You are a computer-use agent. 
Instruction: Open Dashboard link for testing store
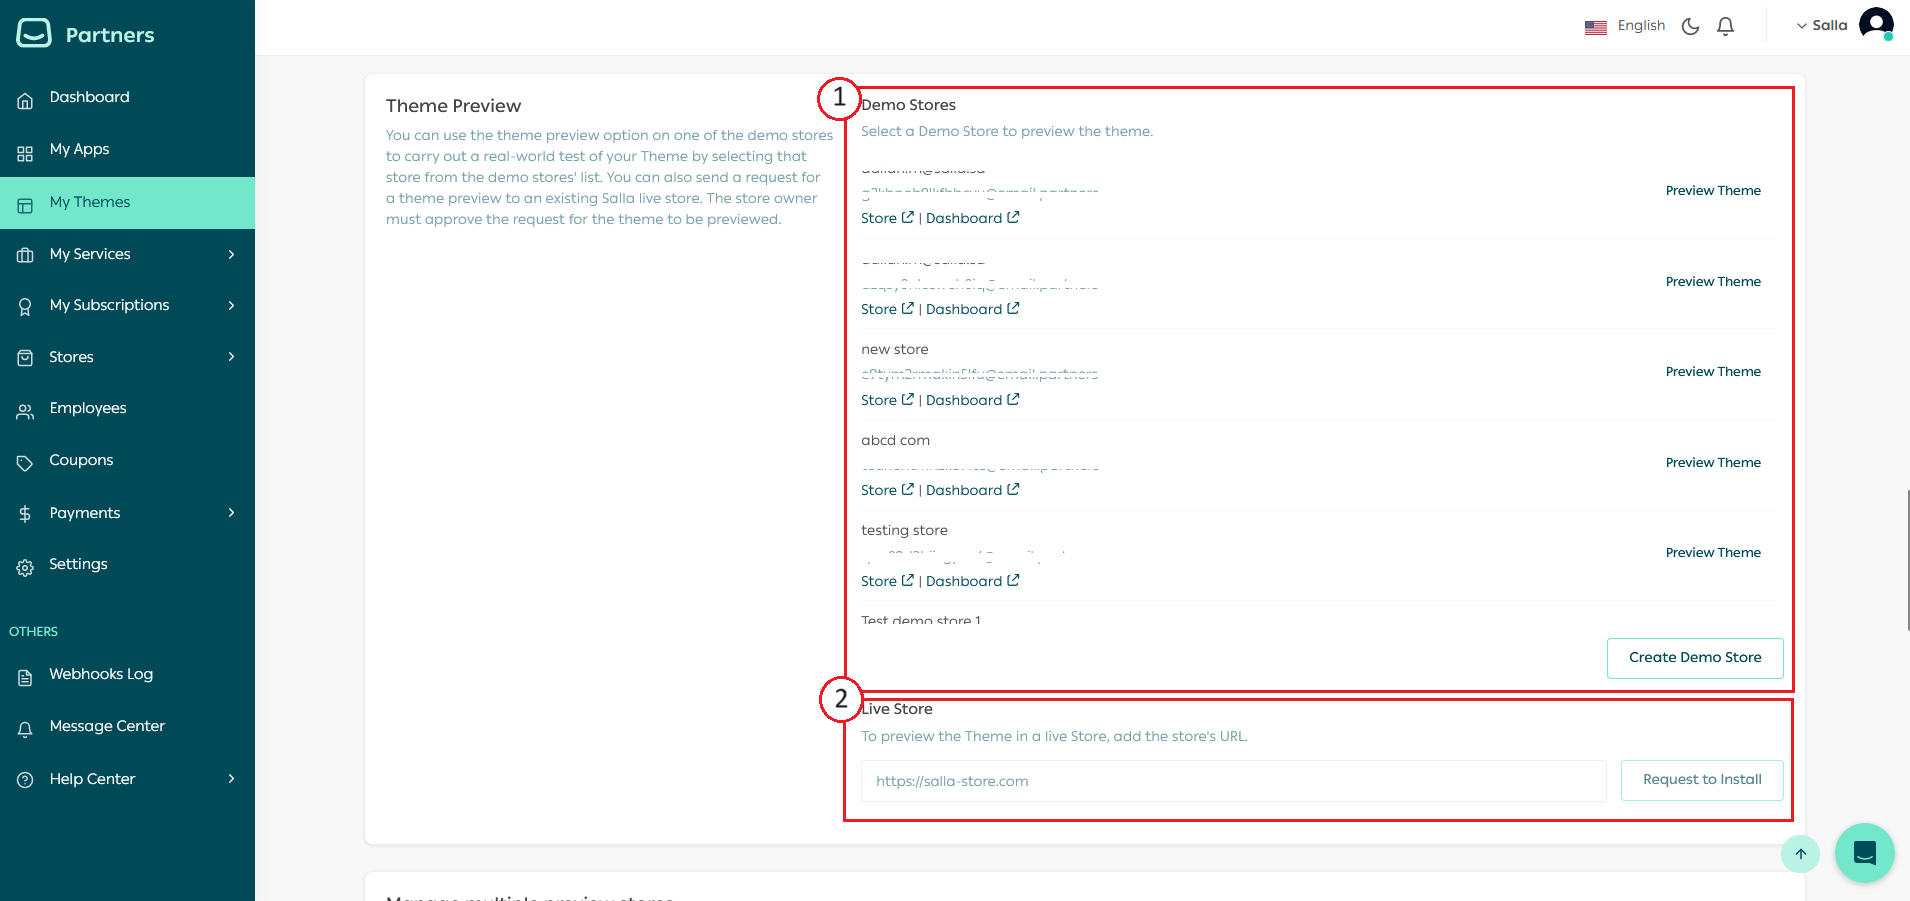[x=964, y=581]
